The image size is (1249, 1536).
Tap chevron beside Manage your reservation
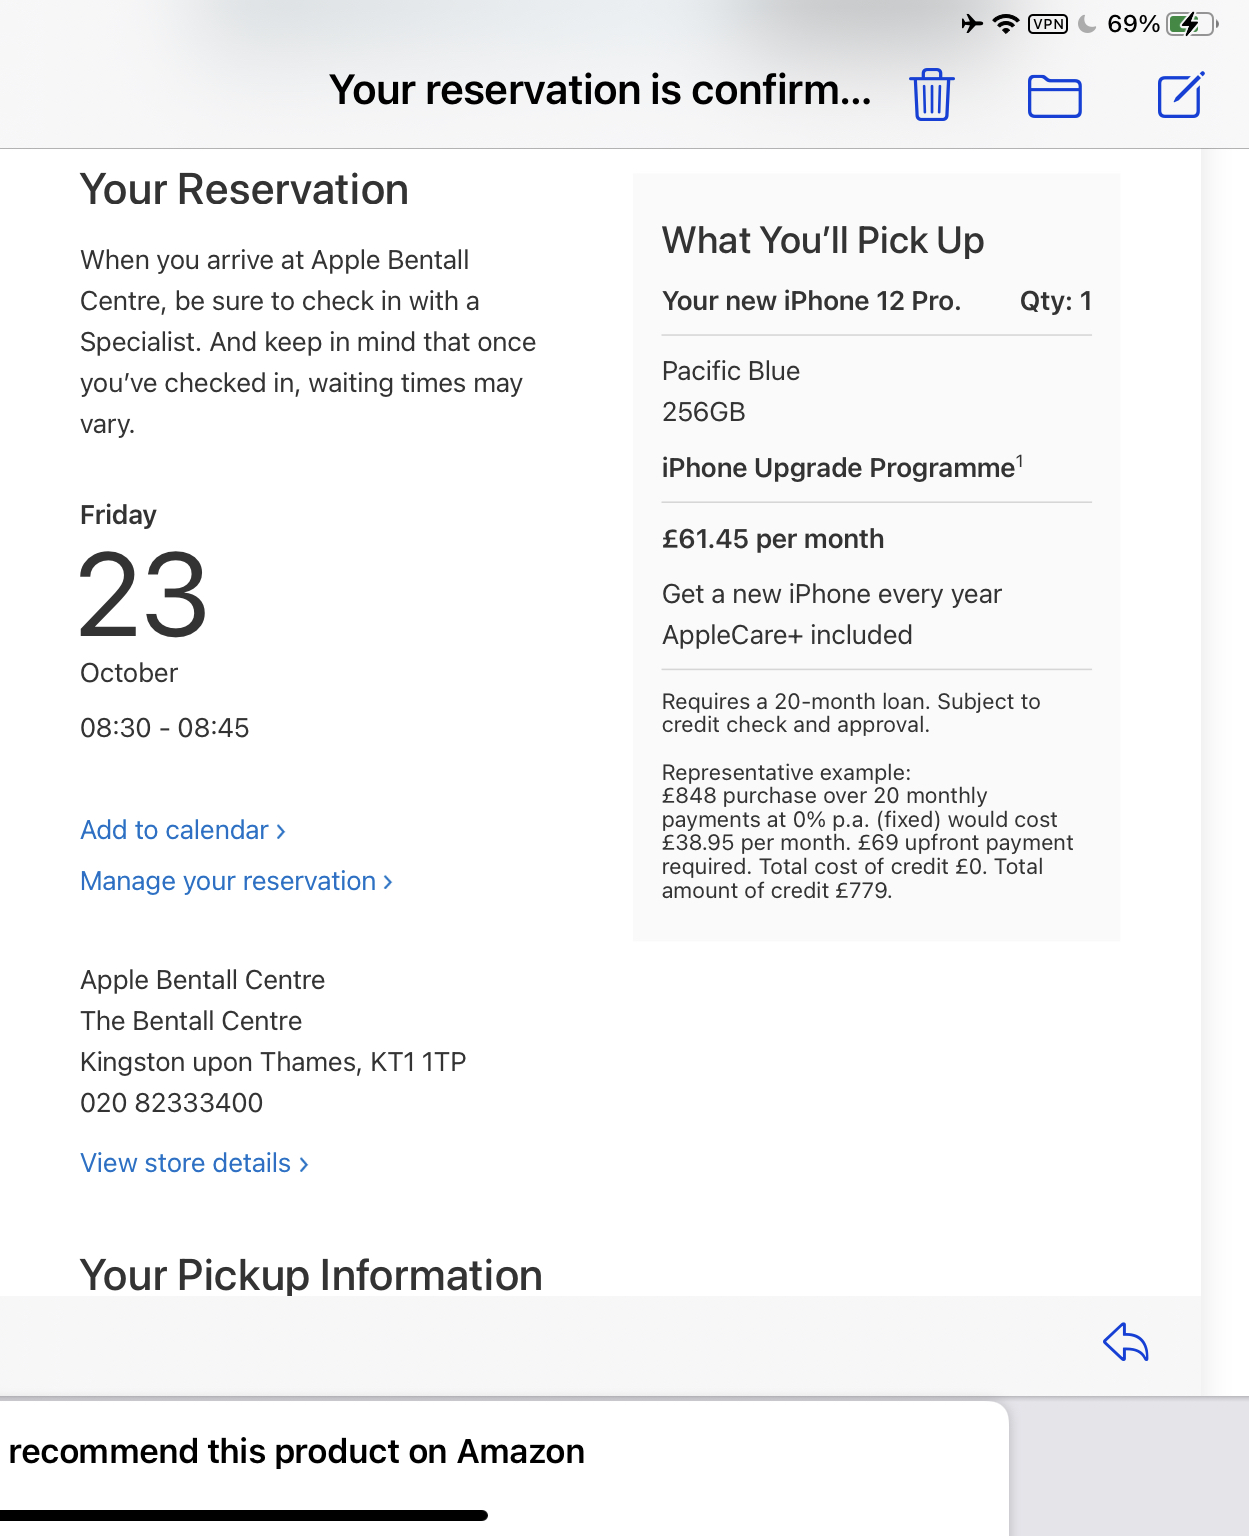click(388, 882)
